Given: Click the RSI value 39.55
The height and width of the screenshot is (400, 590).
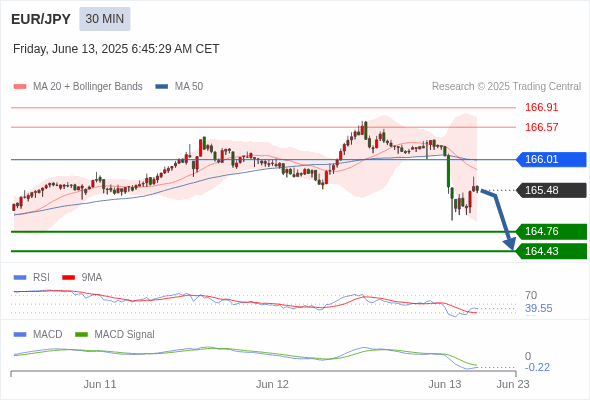Looking at the screenshot, I should pos(538,308).
